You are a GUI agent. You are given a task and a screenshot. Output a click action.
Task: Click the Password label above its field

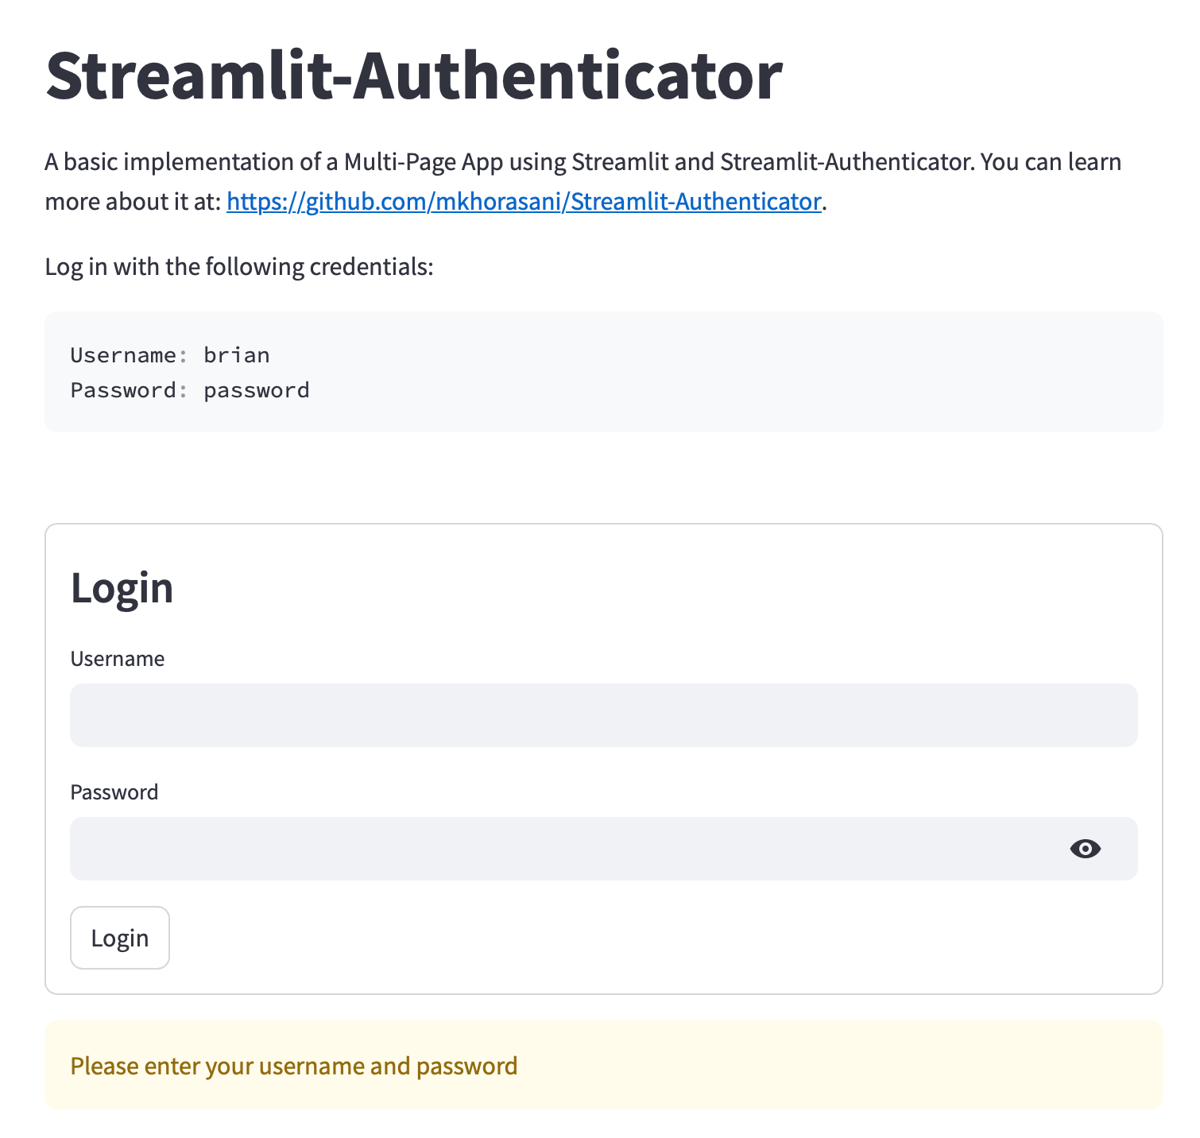click(114, 791)
